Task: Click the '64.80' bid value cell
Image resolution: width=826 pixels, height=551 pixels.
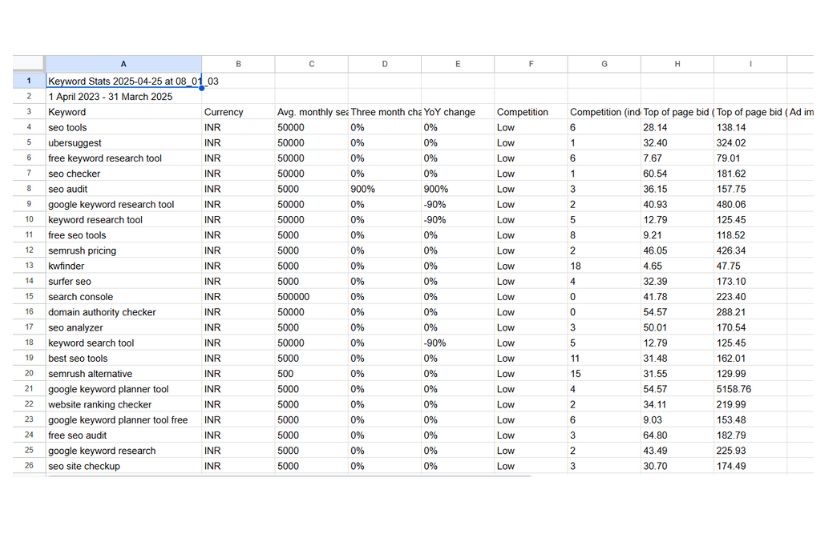Action: point(677,435)
